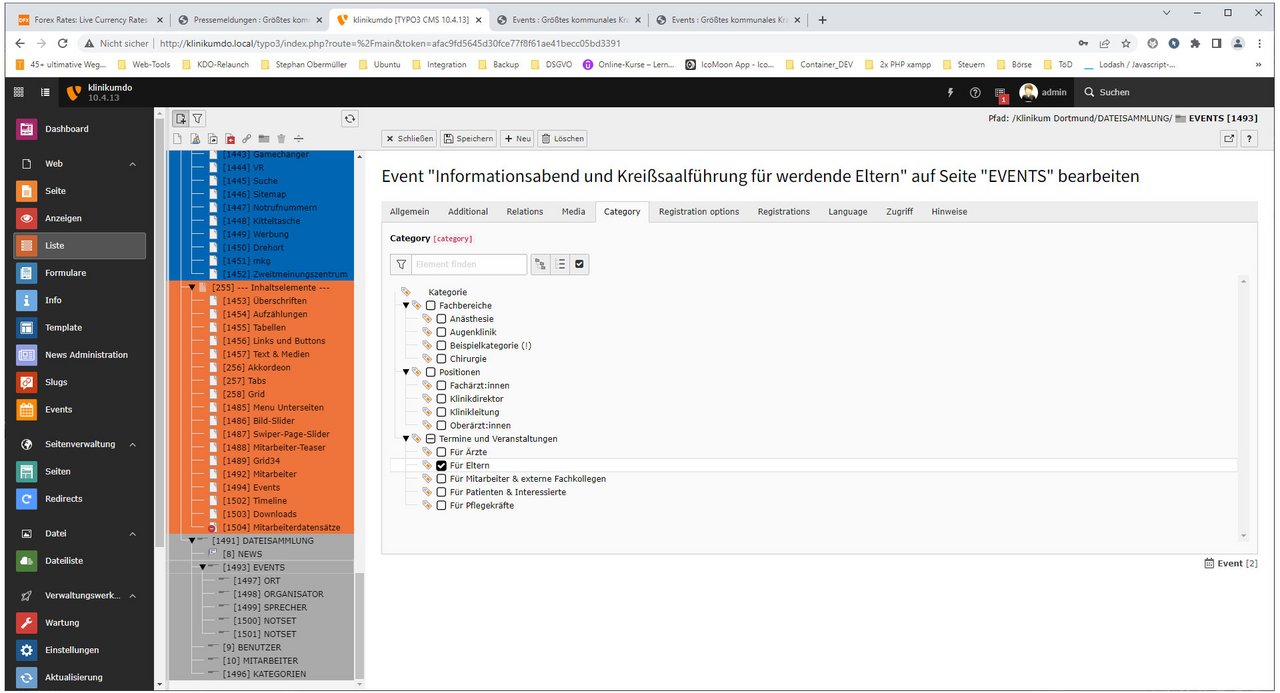Collapse Termine und Veranstaltungen branch
1280x693 pixels.
[406, 439]
